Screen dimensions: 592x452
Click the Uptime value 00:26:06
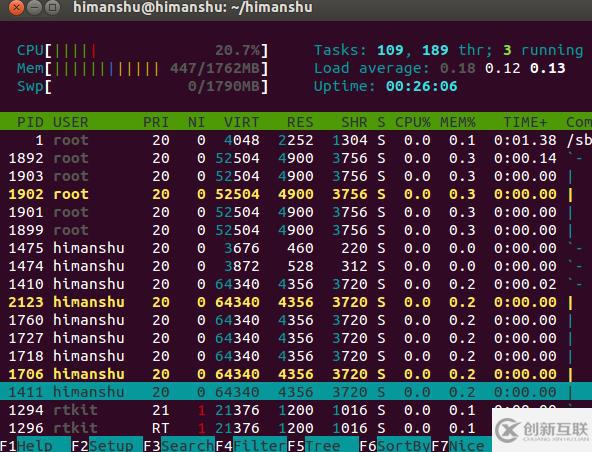[x=422, y=86]
